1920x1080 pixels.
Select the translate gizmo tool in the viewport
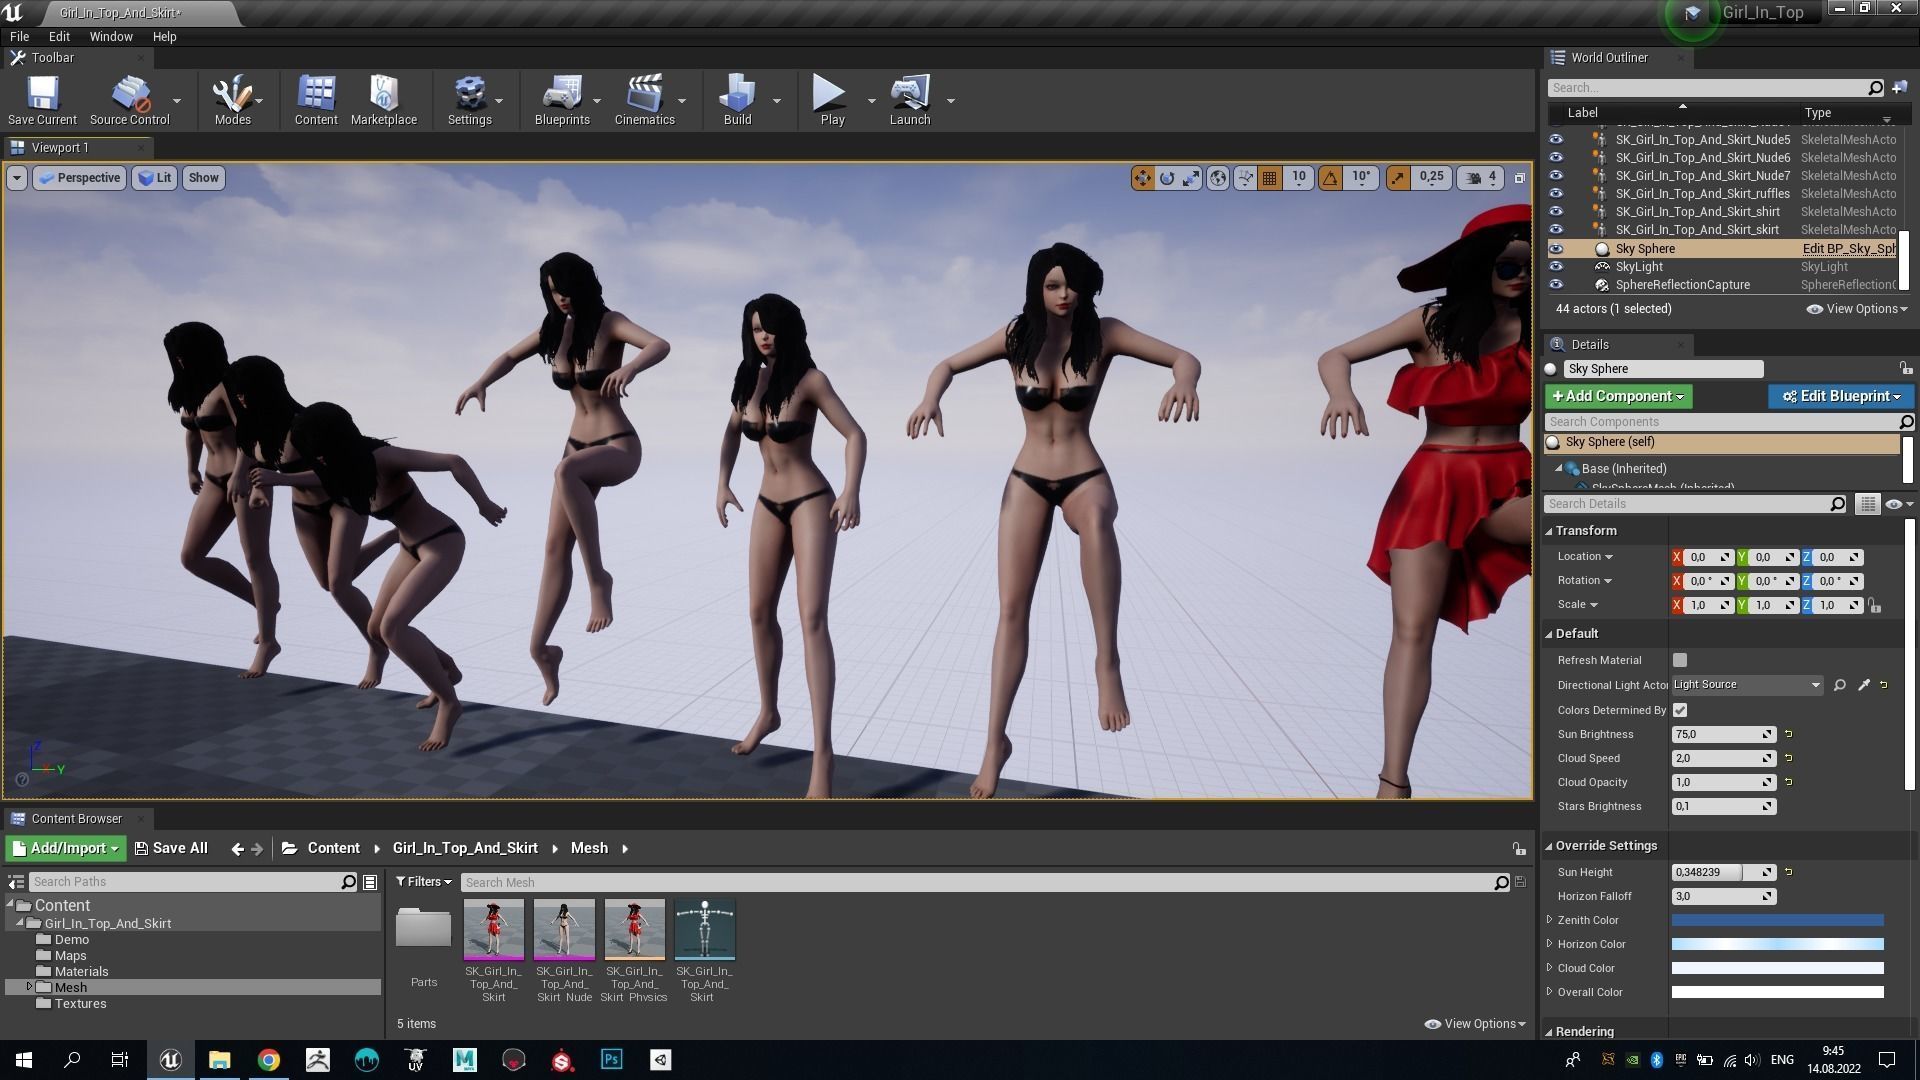1142,178
